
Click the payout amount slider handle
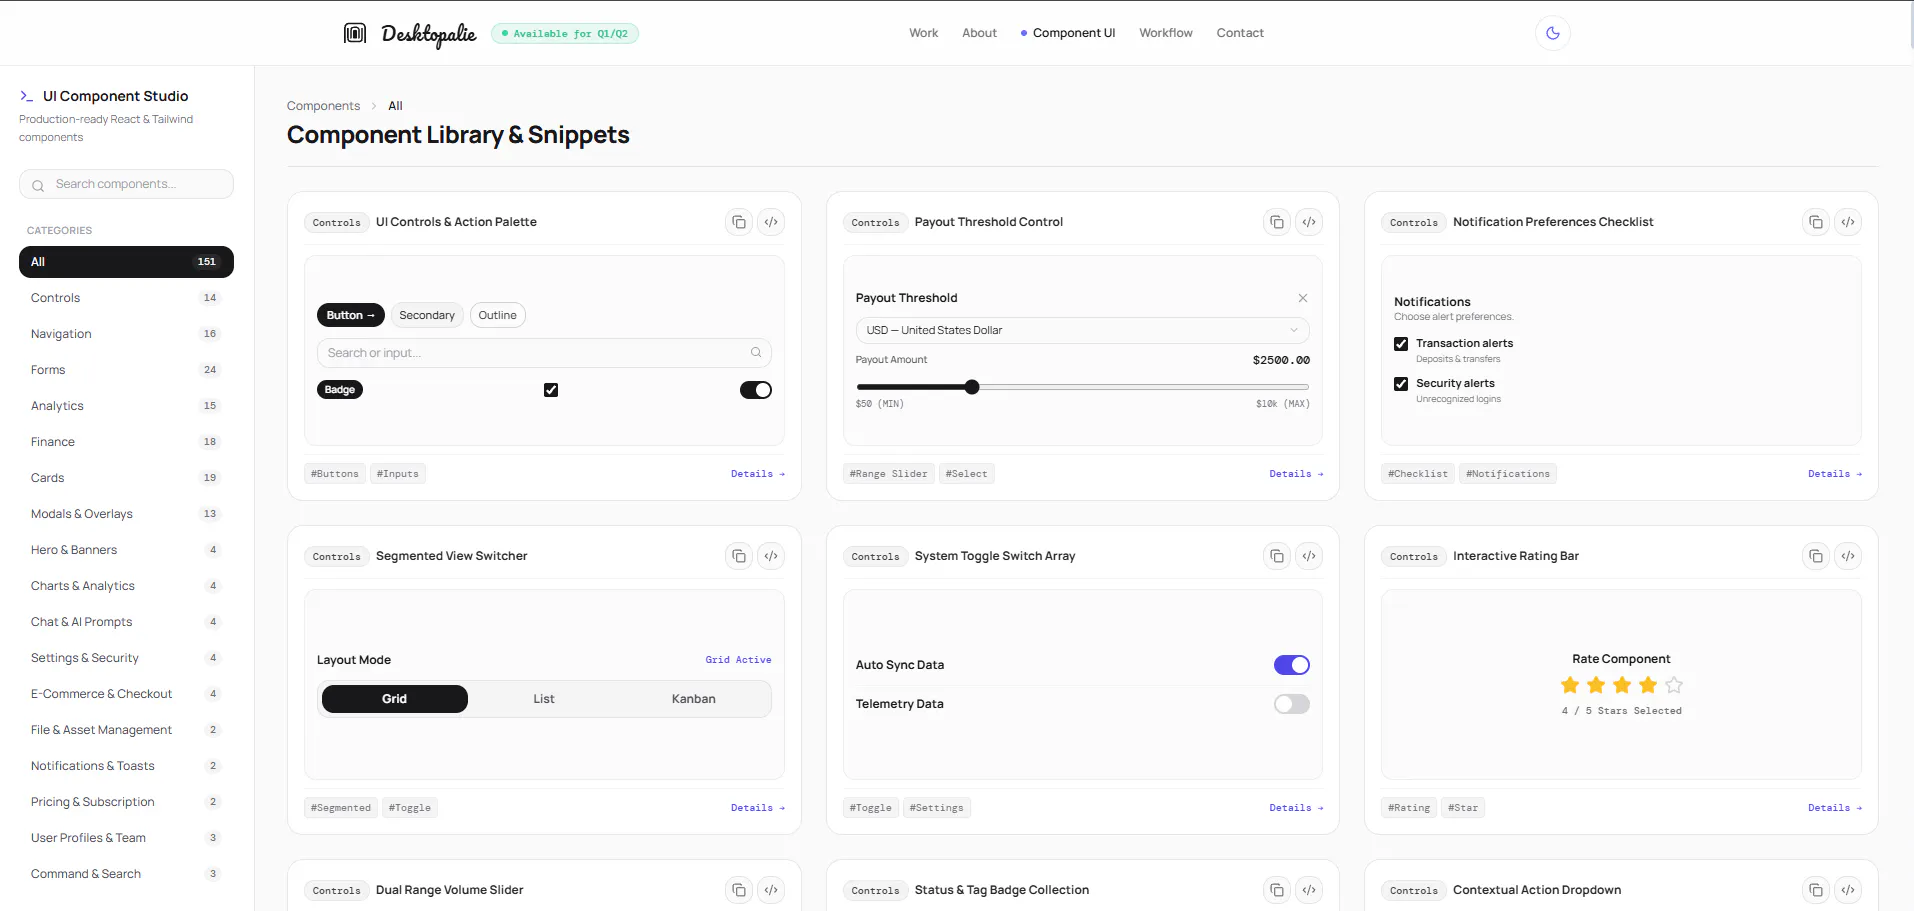pos(972,387)
